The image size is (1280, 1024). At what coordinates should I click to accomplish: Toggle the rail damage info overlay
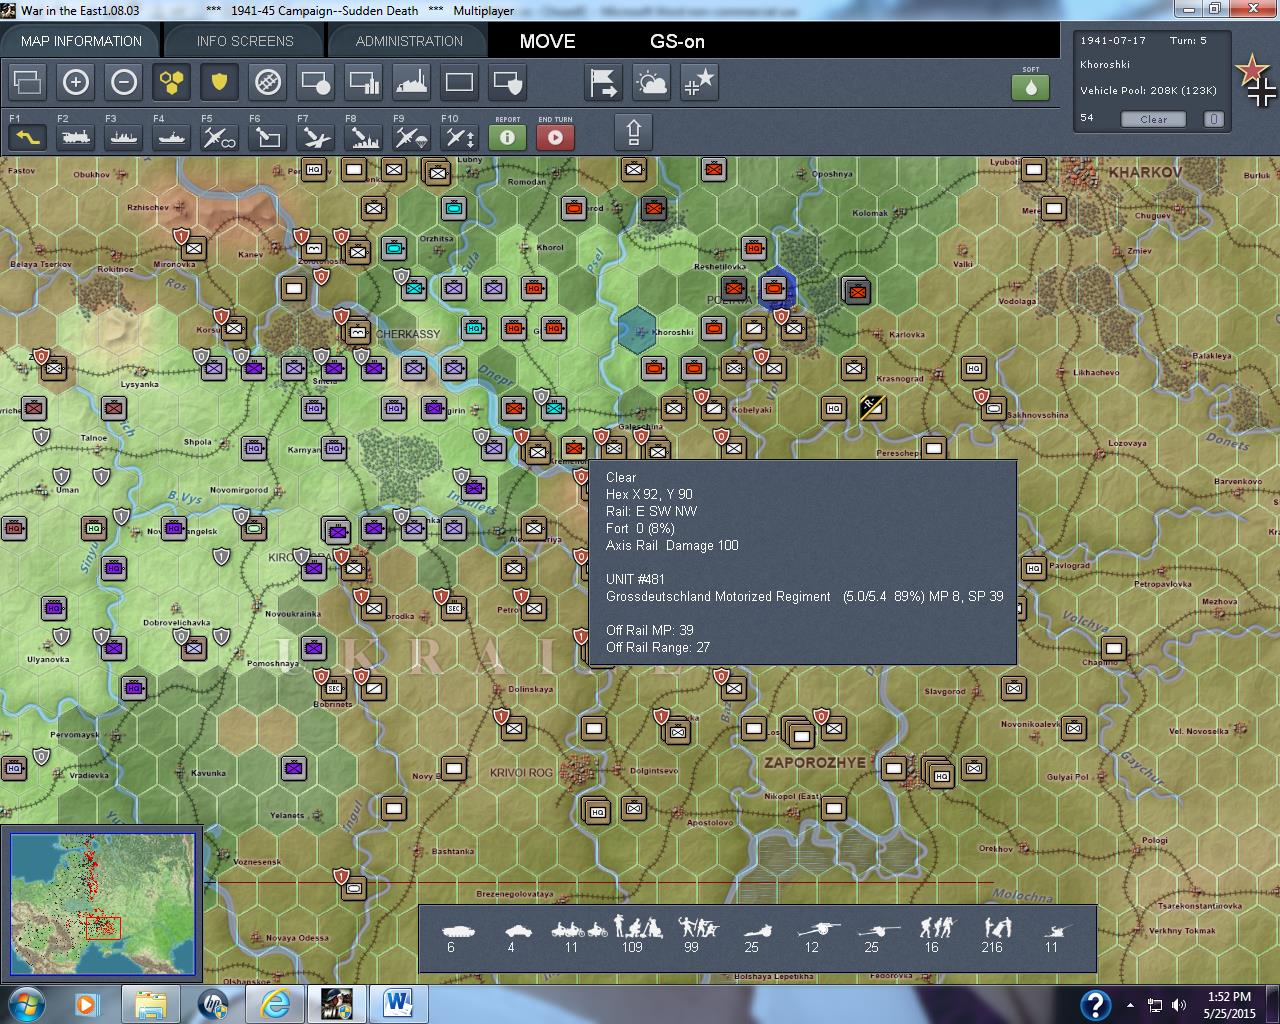(268, 82)
